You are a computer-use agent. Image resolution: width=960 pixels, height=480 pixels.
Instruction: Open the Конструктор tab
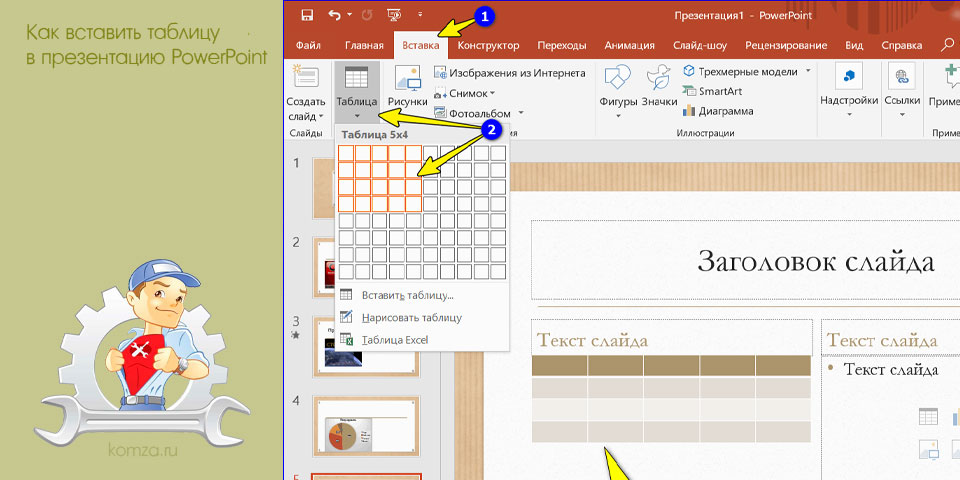pyautogui.click(x=489, y=45)
